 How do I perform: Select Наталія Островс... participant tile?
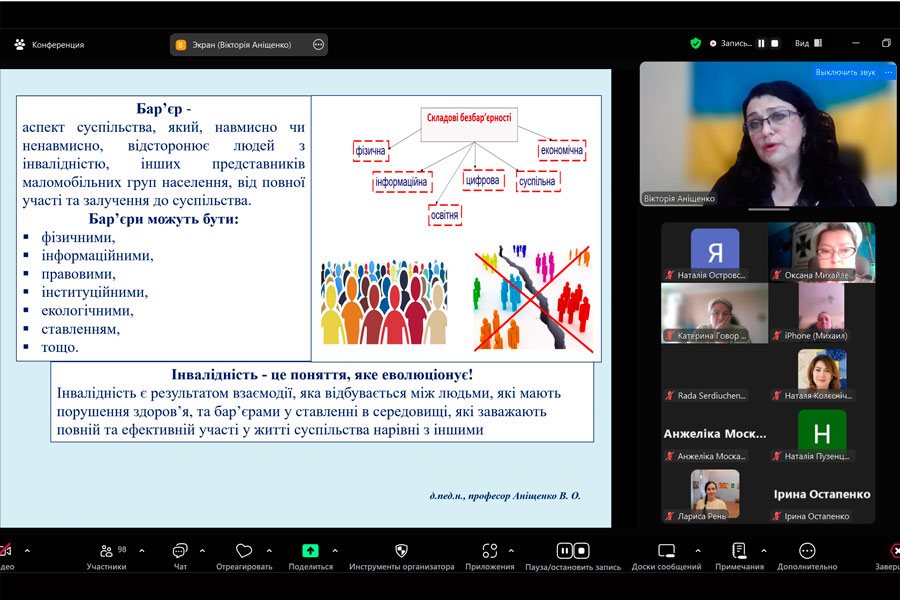(715, 253)
